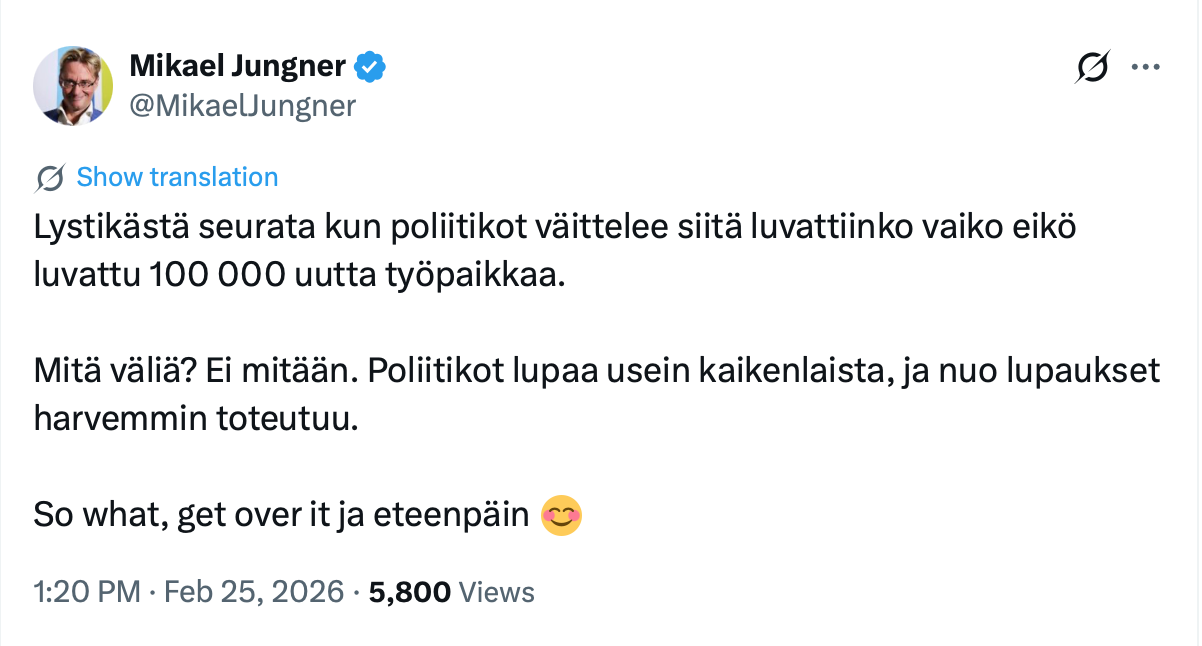Click the smiling blushing emoji
Screen dimensions: 1202x646
(561, 516)
